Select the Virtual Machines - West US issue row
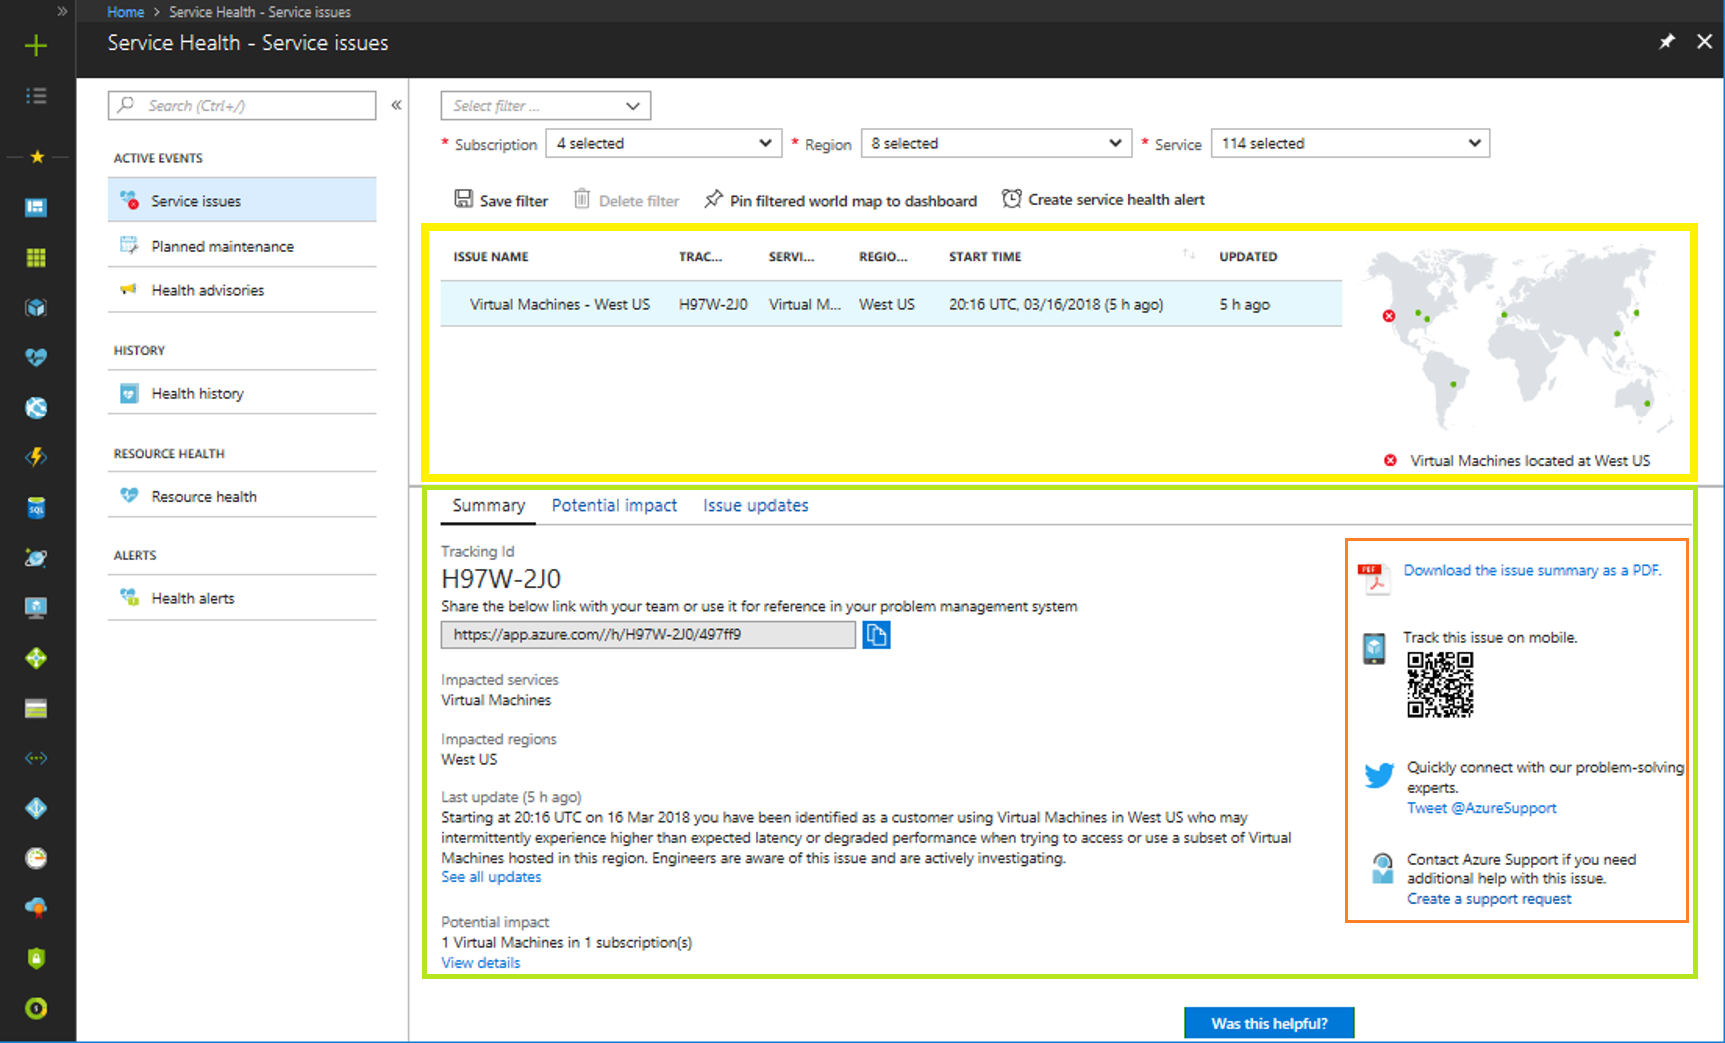Image resolution: width=1725 pixels, height=1043 pixels. pyautogui.click(x=891, y=304)
